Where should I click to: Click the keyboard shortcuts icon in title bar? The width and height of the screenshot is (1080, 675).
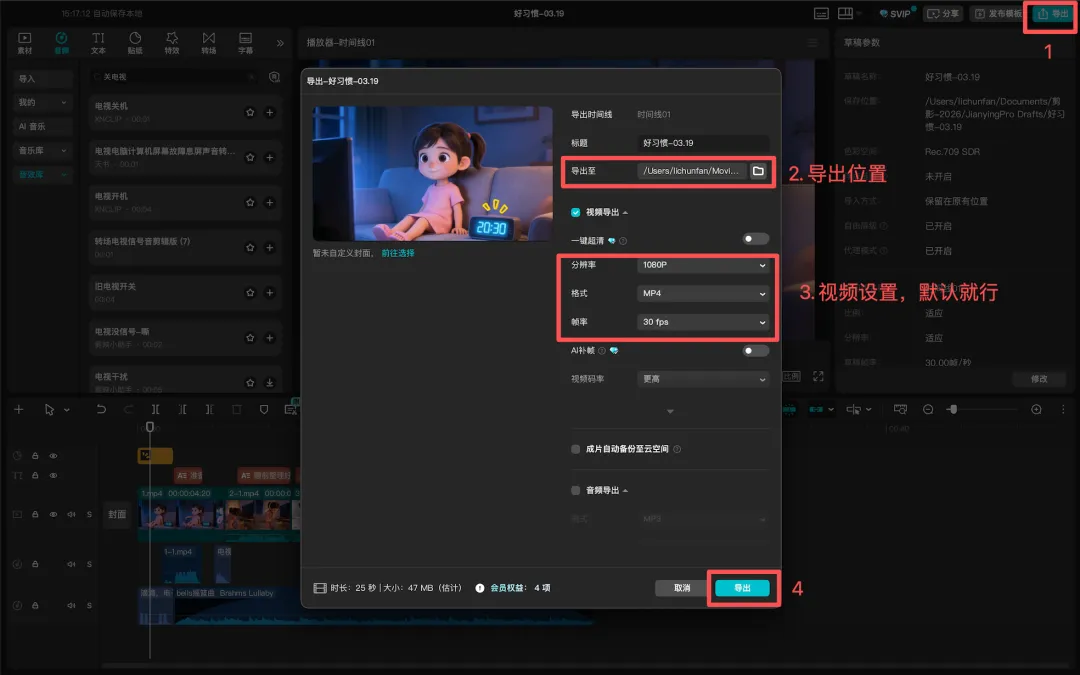[821, 14]
